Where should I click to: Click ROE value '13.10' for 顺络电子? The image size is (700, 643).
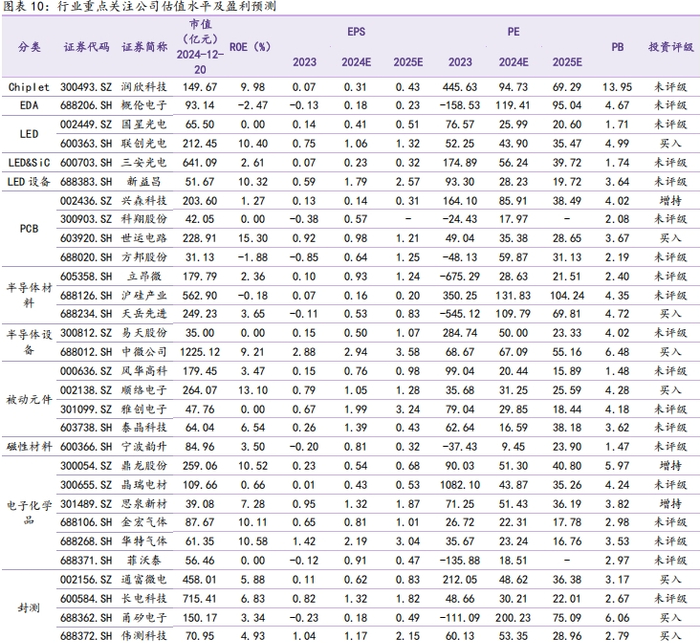click(x=253, y=390)
